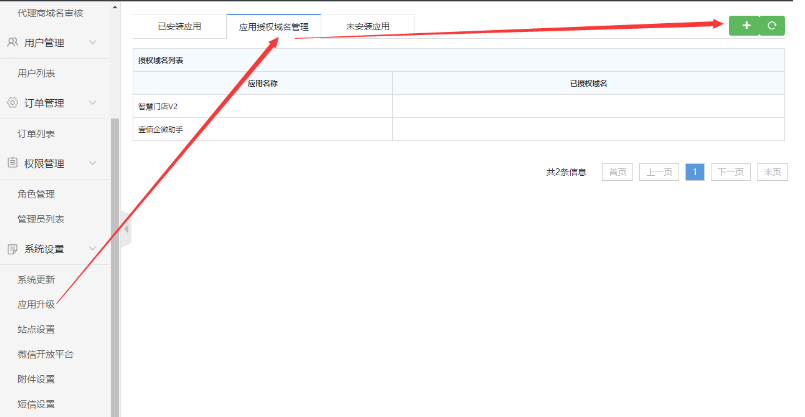Open 站点设置 menu item

pyautogui.click(x=36, y=330)
